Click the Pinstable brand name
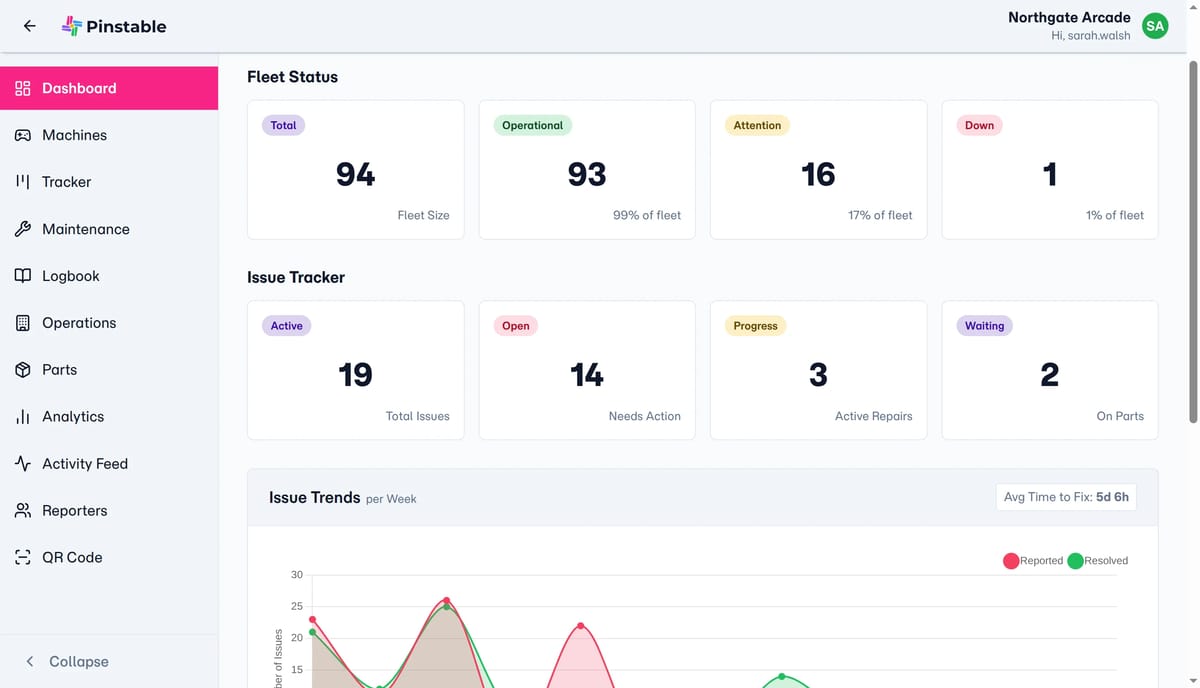 [x=126, y=27]
